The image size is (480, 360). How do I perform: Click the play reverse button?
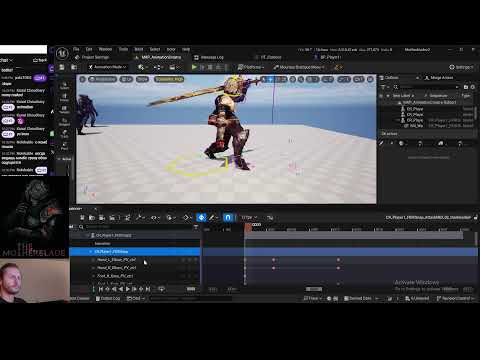[121, 289]
